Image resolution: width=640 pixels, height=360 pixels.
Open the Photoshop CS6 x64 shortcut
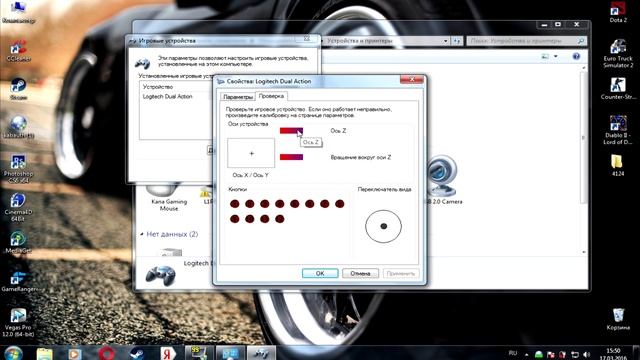18,169
